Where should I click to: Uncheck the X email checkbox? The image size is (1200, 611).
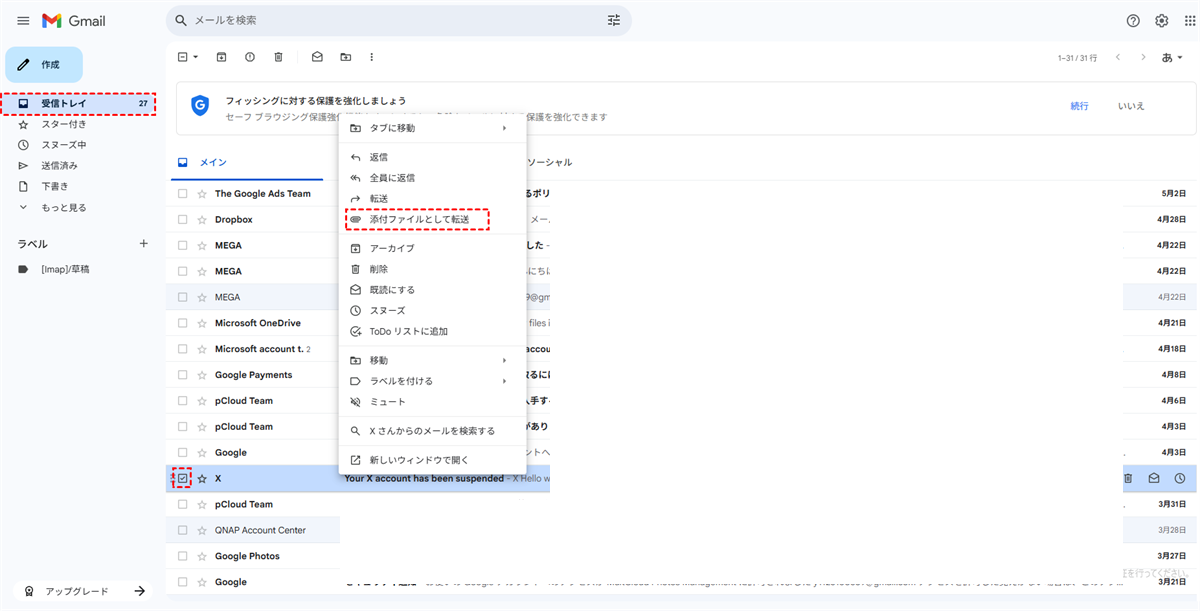182,479
